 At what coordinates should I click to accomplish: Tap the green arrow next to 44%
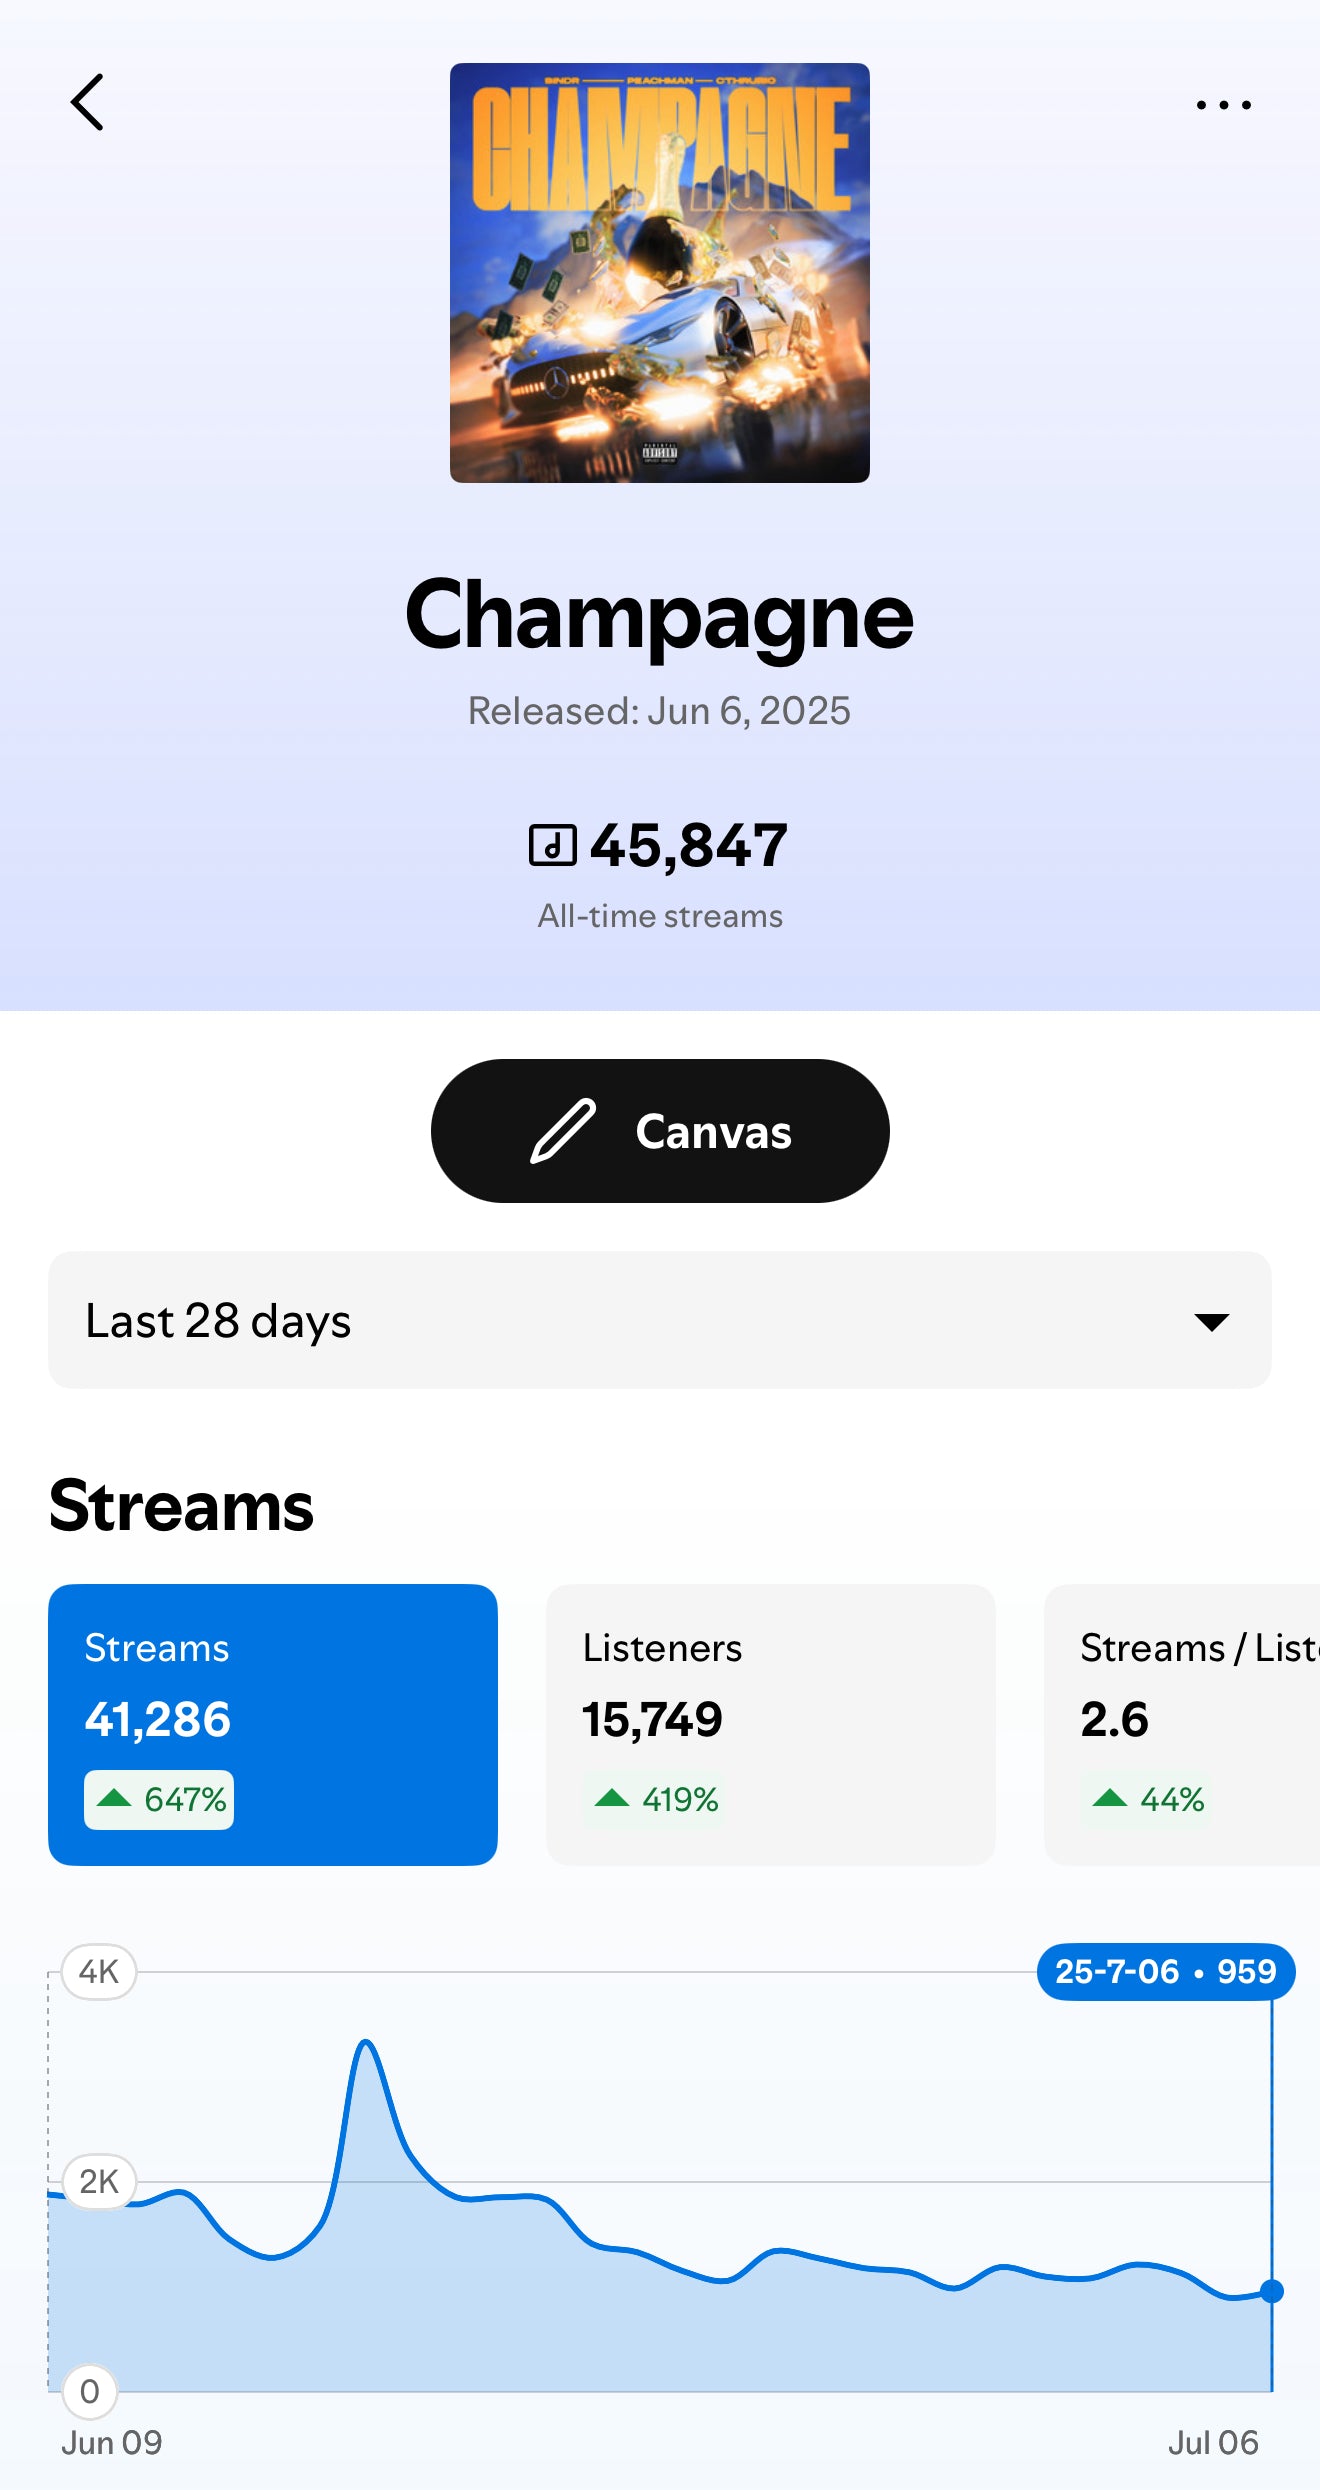coord(1110,1799)
